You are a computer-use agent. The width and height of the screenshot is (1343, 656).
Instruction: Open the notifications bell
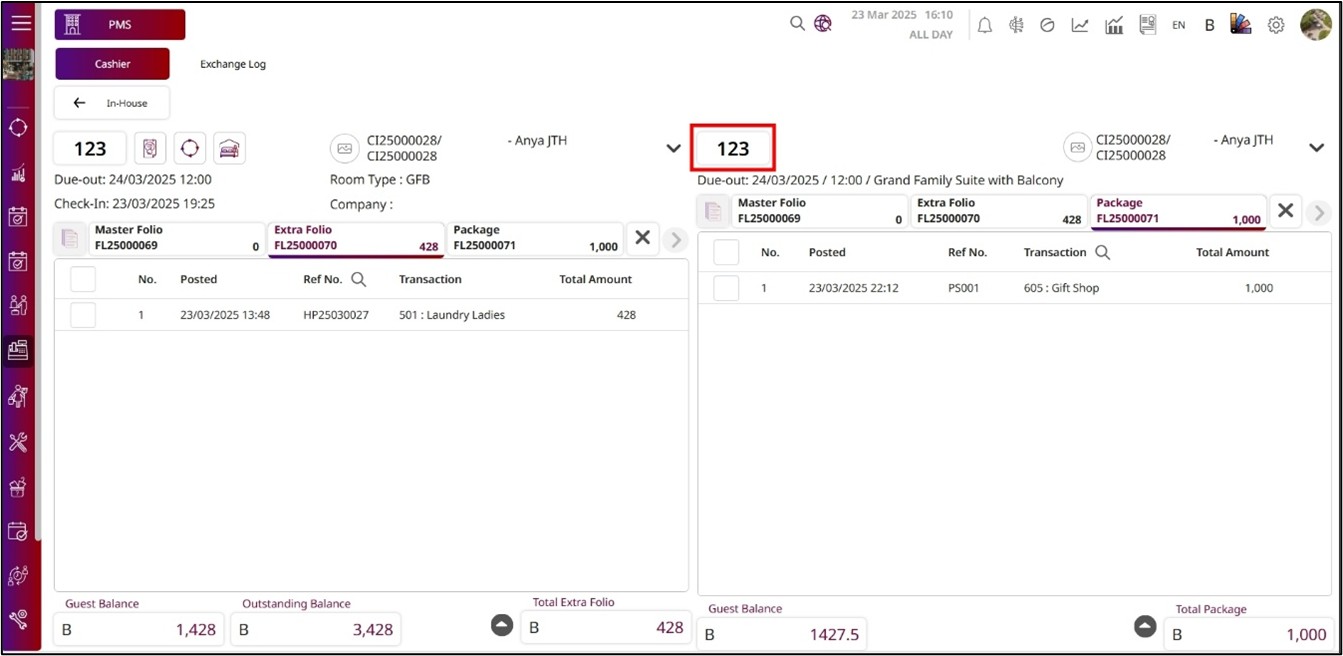(x=984, y=26)
